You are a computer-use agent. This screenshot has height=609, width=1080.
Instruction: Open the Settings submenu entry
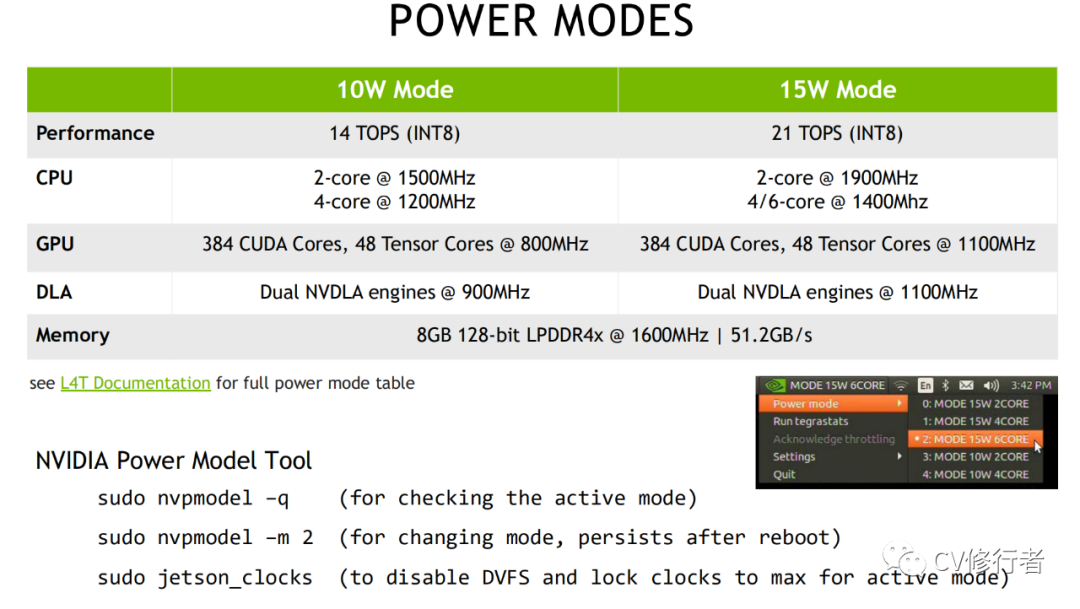point(832,457)
